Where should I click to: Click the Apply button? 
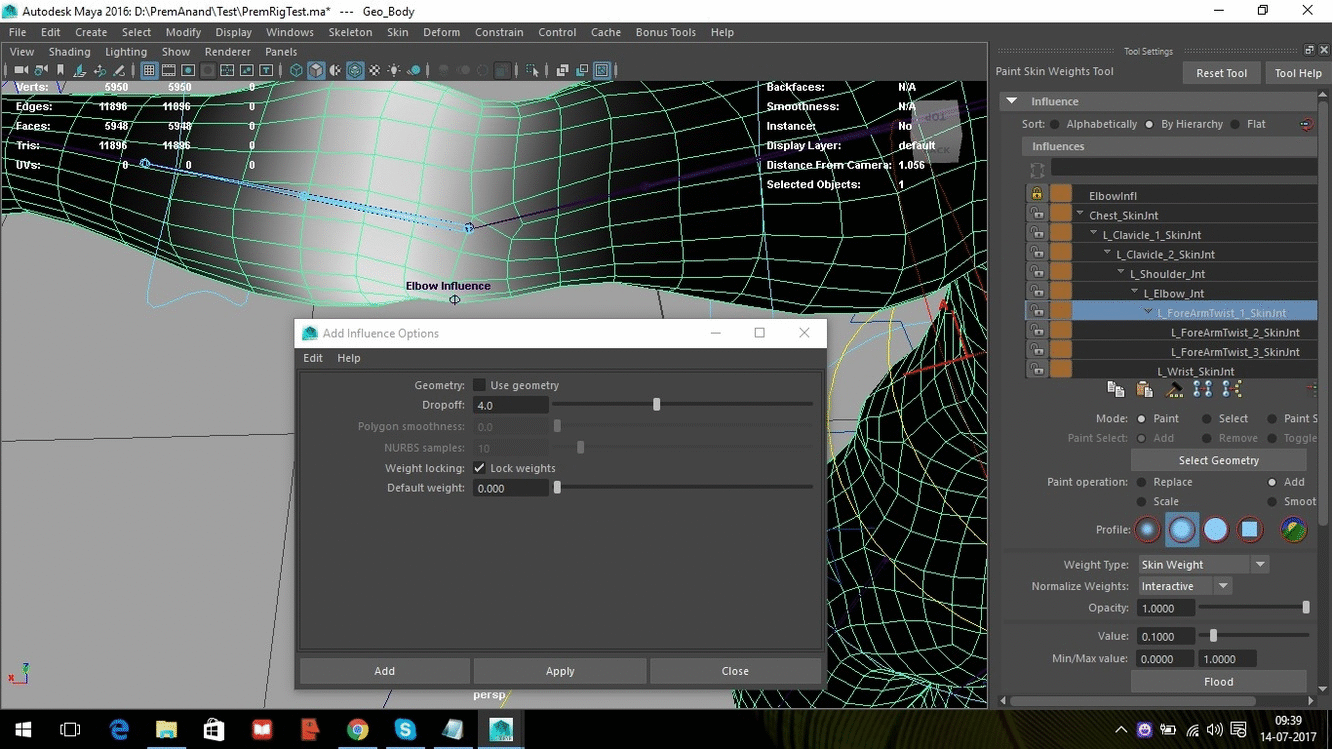coord(560,671)
